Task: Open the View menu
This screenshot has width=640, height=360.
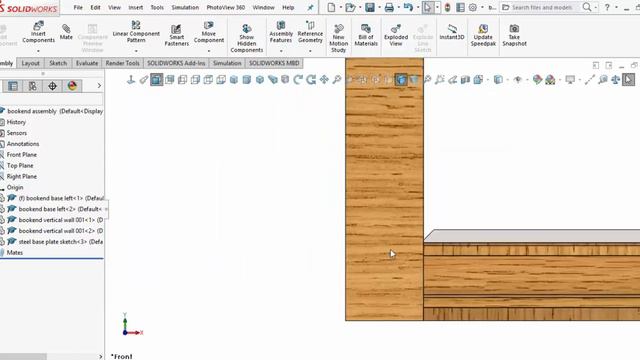Action: [114, 7]
